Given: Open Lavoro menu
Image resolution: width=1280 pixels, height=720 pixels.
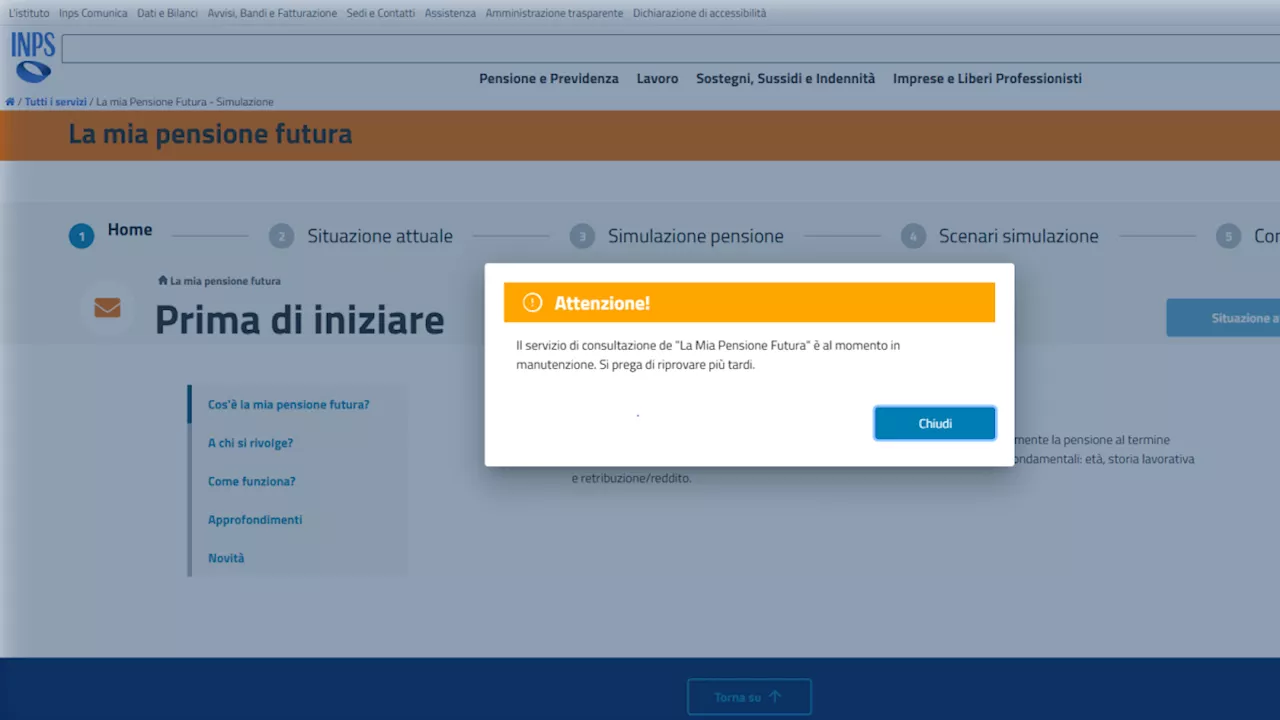Looking at the screenshot, I should pos(657,78).
